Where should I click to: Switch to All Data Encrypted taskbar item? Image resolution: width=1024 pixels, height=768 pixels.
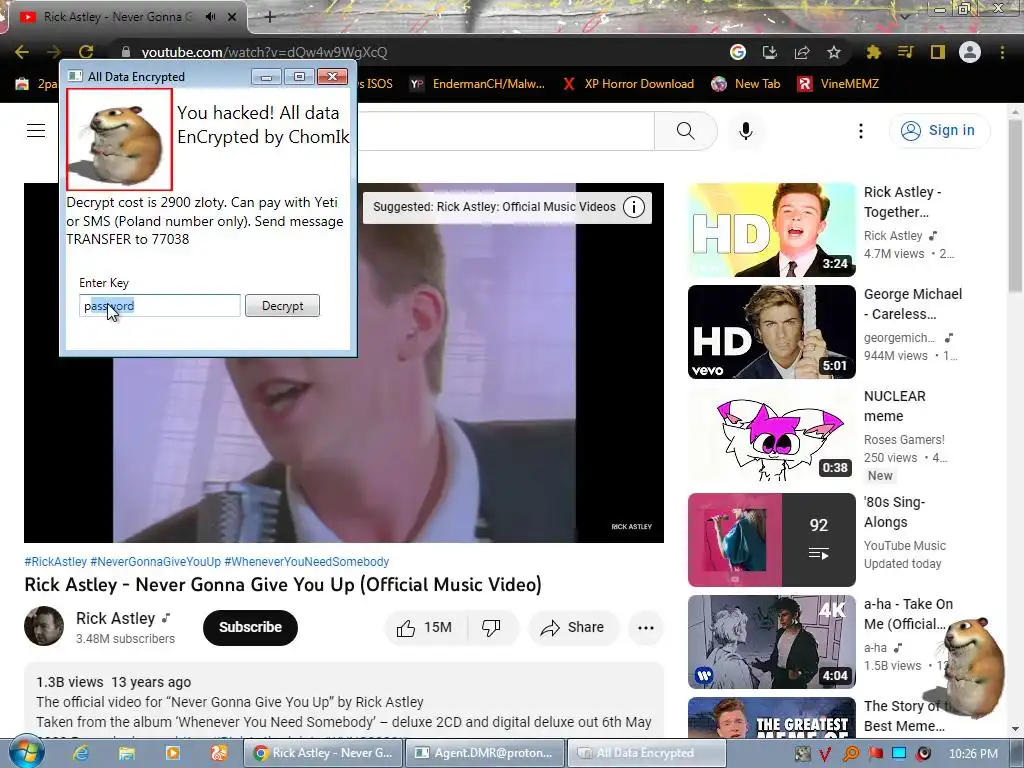click(646, 753)
